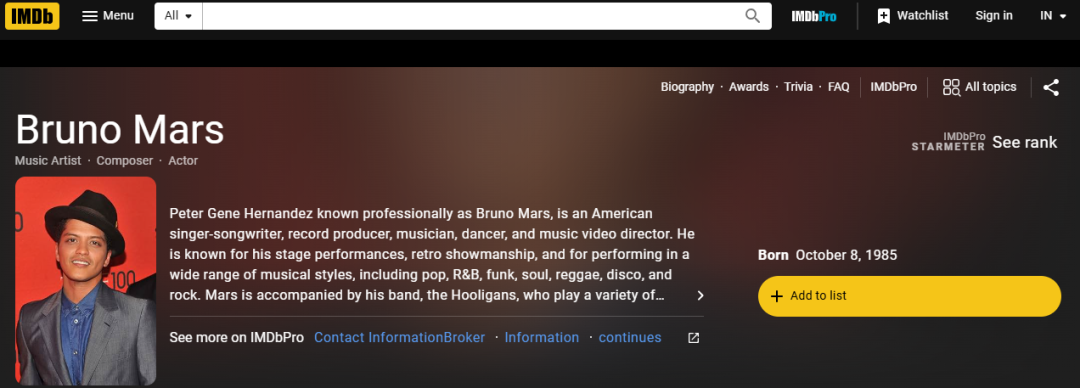Image resolution: width=1080 pixels, height=388 pixels.
Task: Click the Composer profession label
Action: 125,161
